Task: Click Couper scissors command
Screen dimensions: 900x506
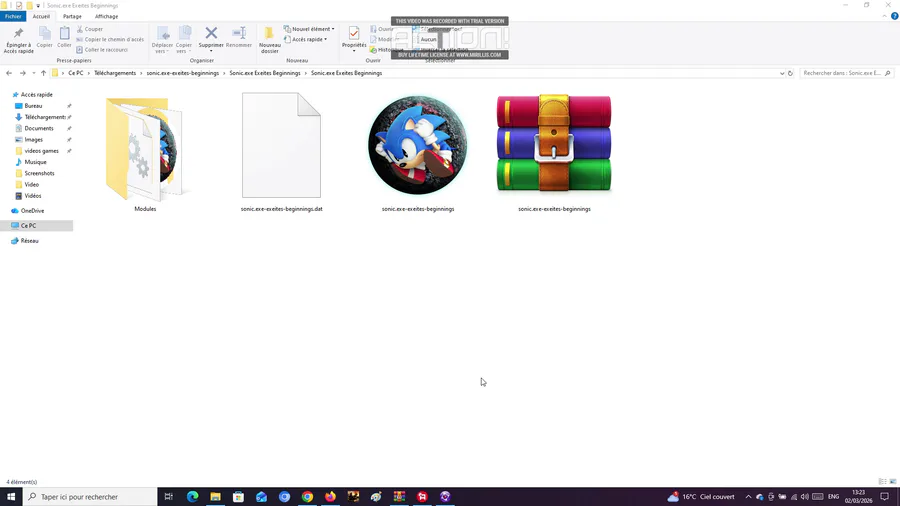Action: (x=90, y=29)
